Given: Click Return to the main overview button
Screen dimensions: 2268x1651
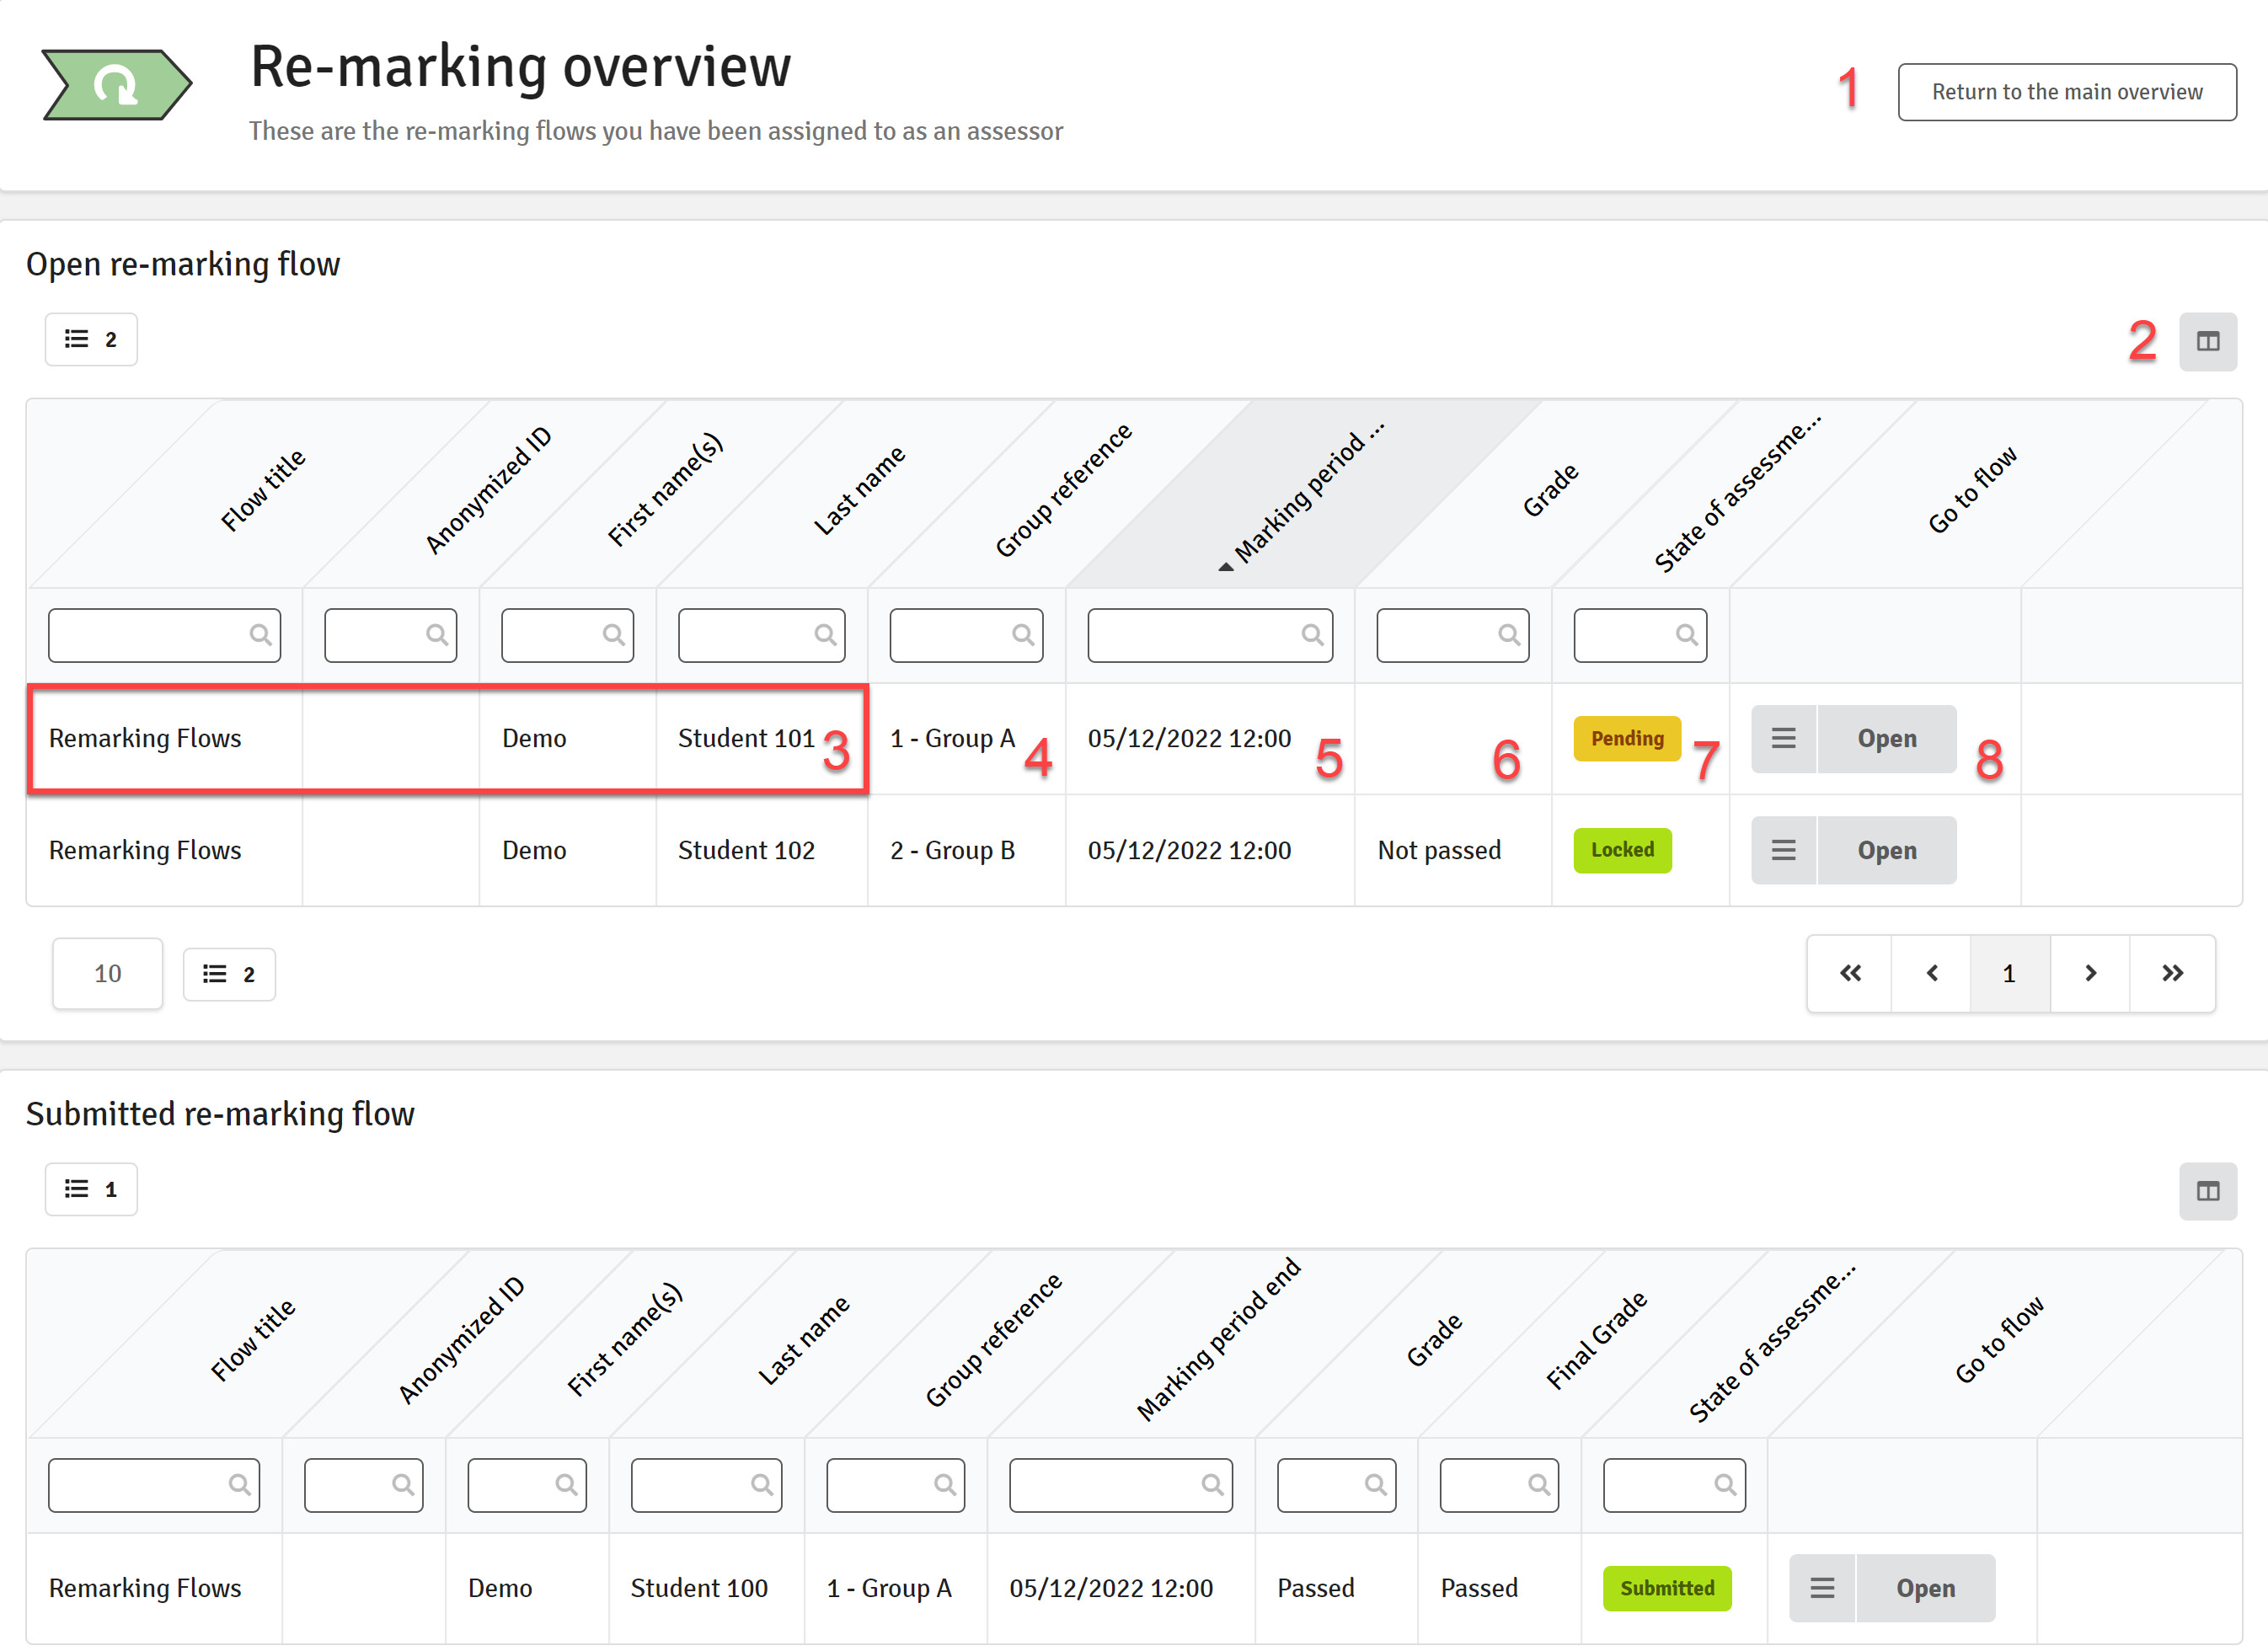Looking at the screenshot, I should (x=2066, y=92).
